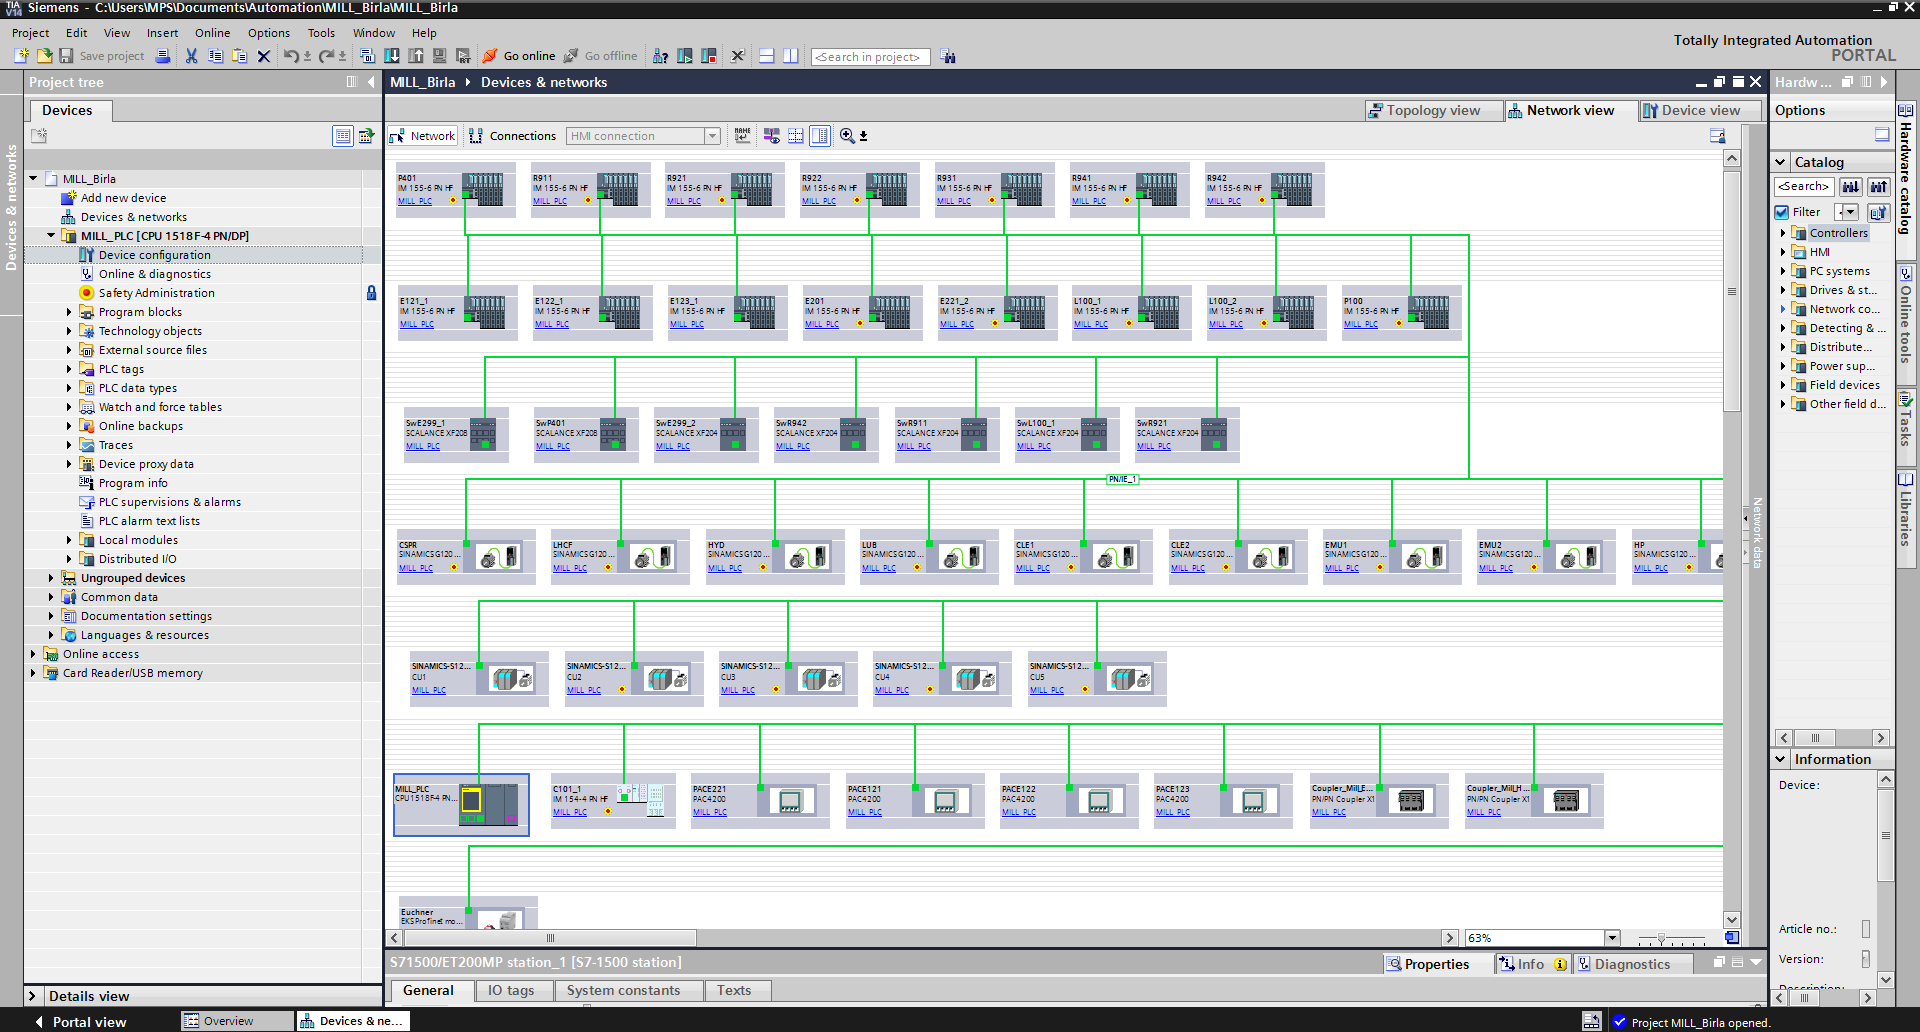This screenshot has width=1920, height=1032.
Task: Expand Controllers folder in catalog
Action: coord(1783,233)
